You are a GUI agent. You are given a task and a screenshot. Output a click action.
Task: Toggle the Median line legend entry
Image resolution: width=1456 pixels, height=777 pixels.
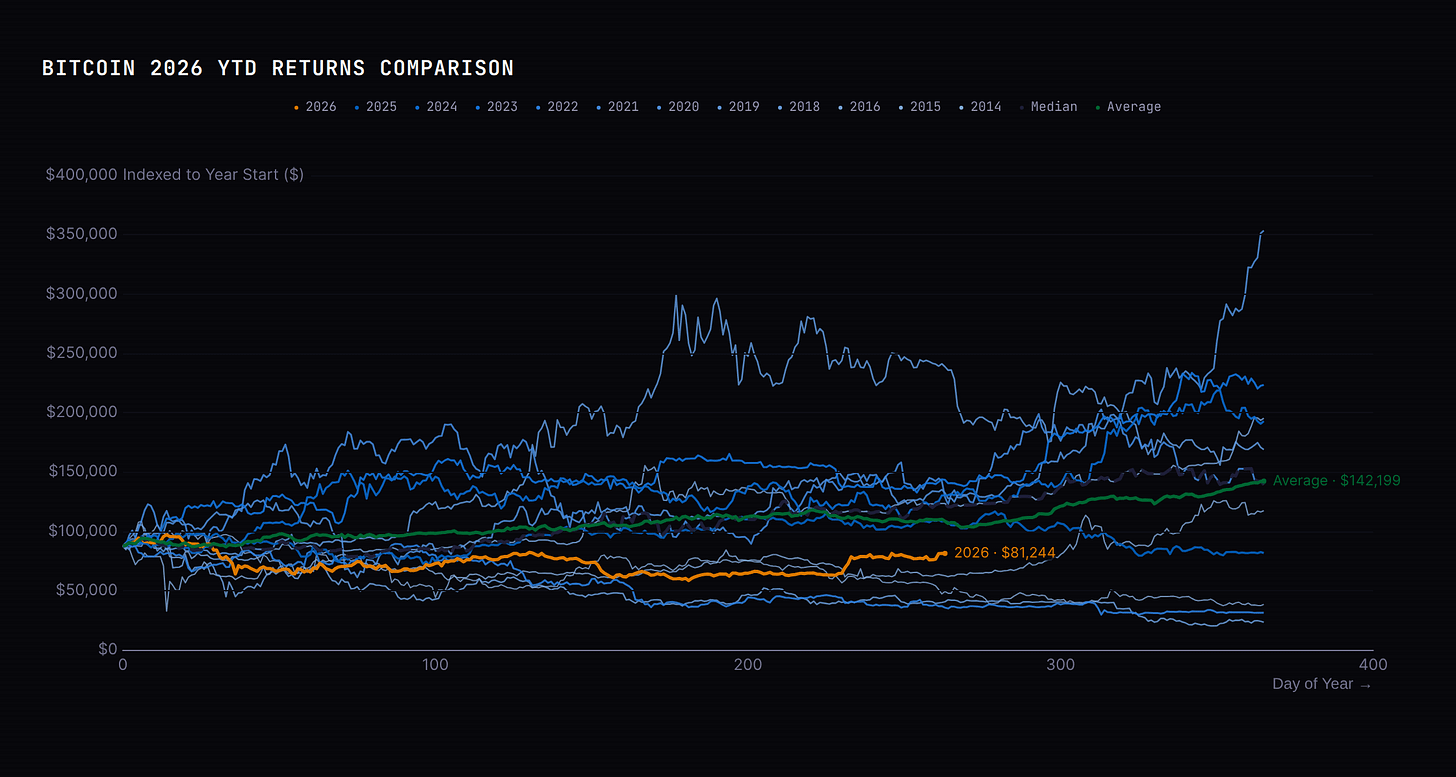[1048, 107]
